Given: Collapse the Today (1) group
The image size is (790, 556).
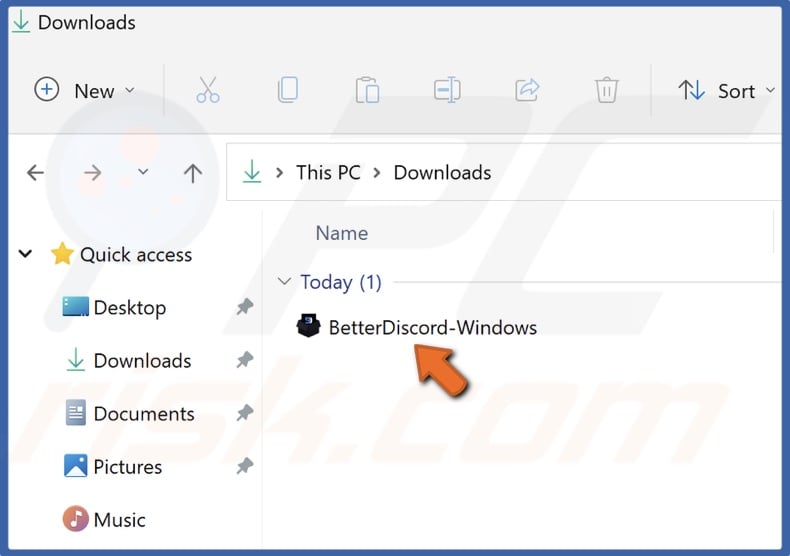Looking at the screenshot, I should (x=285, y=282).
